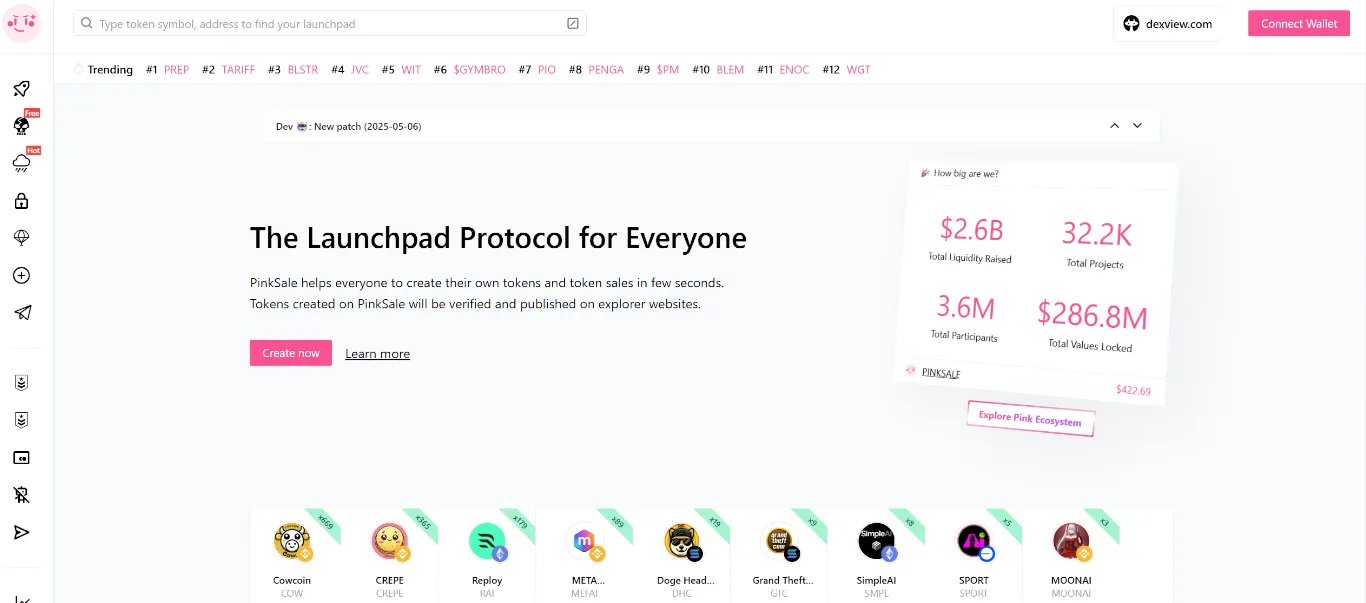Open trending token #8 PENGA
The width and height of the screenshot is (1366, 603).
pyautogui.click(x=596, y=70)
